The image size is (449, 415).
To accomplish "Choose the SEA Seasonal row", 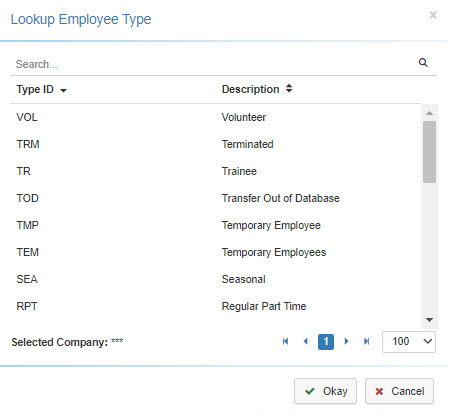I will point(215,279).
